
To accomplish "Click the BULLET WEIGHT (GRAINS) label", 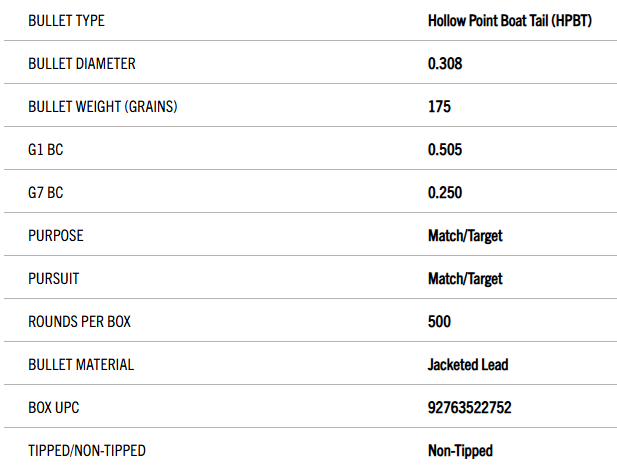I will tap(103, 106).
